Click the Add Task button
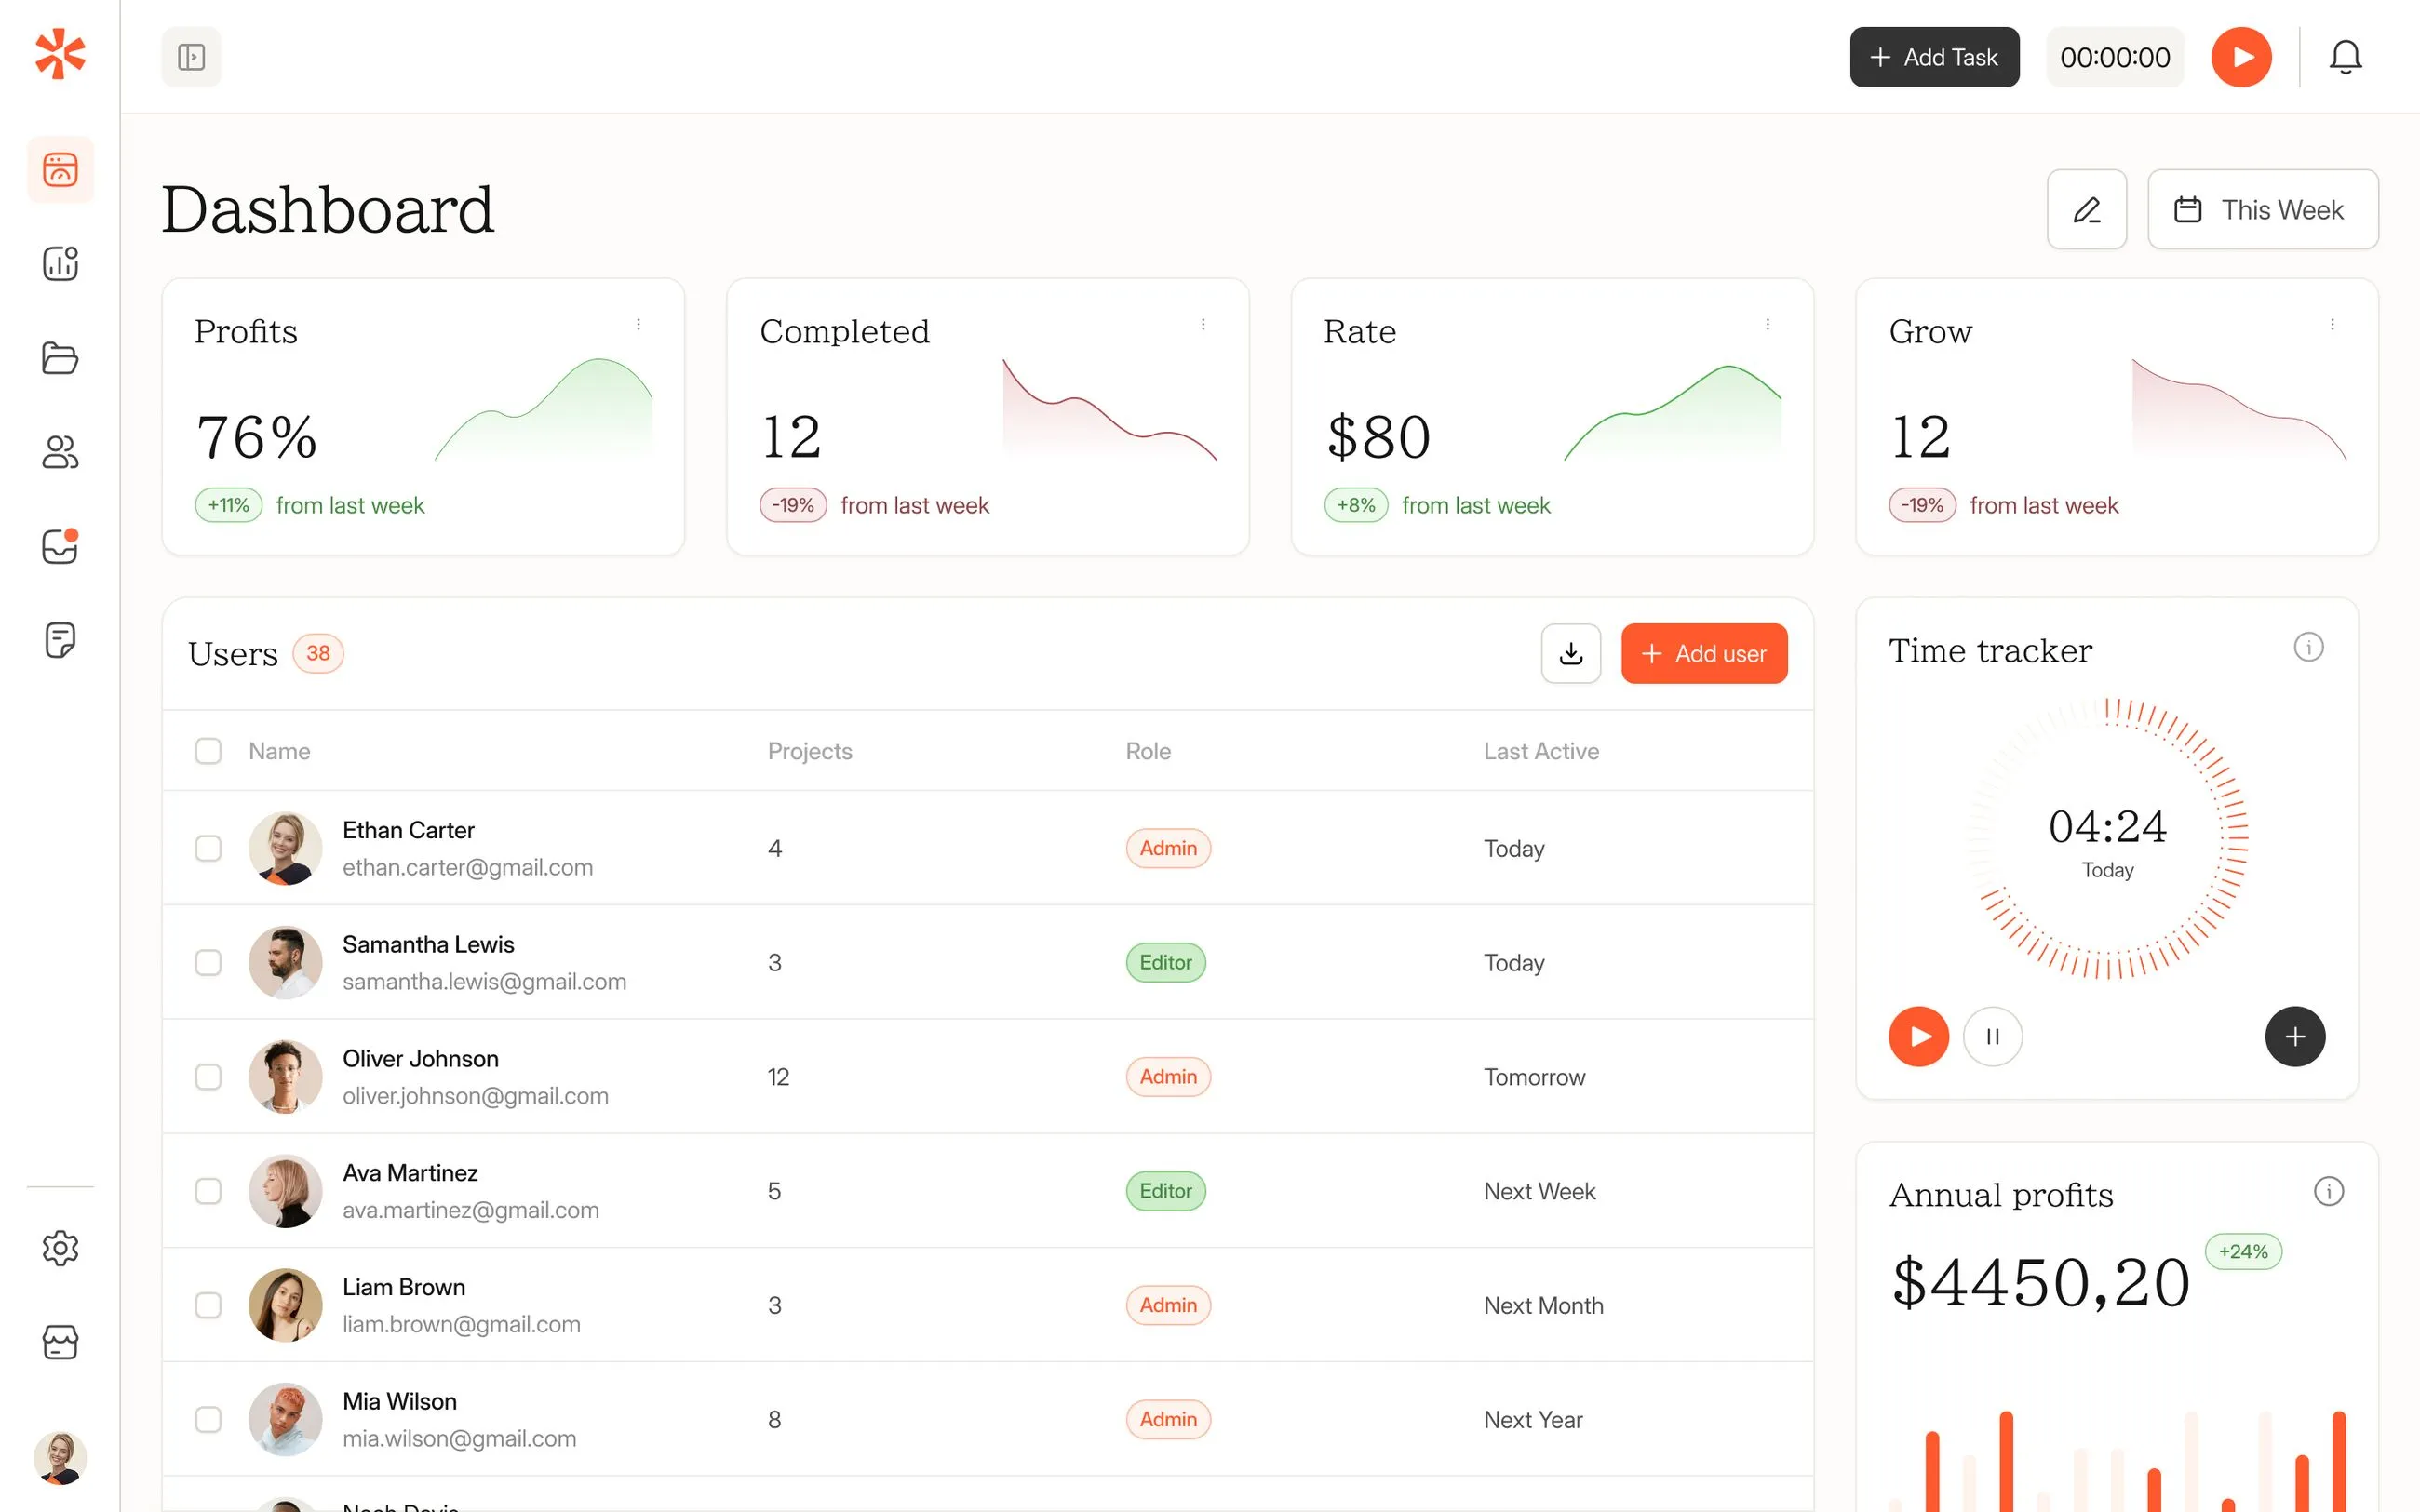The height and width of the screenshot is (1512, 2420). [1933, 57]
